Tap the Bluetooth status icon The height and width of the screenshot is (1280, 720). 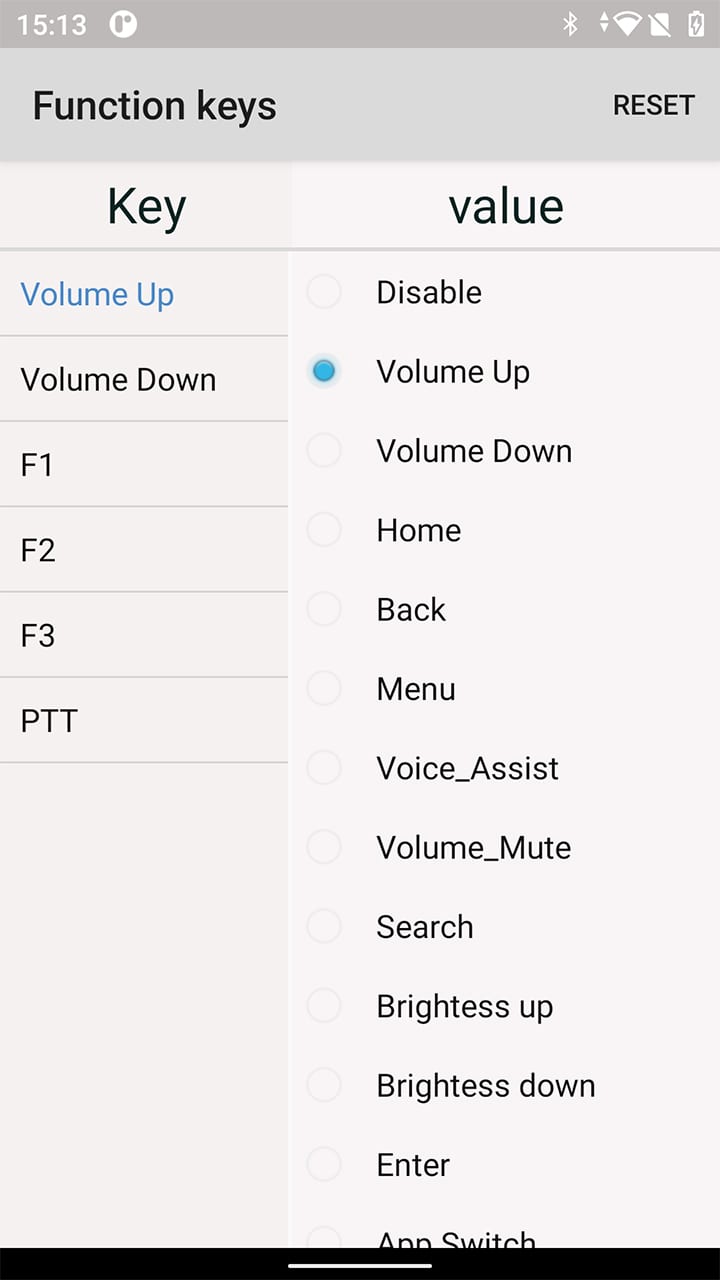click(x=570, y=24)
